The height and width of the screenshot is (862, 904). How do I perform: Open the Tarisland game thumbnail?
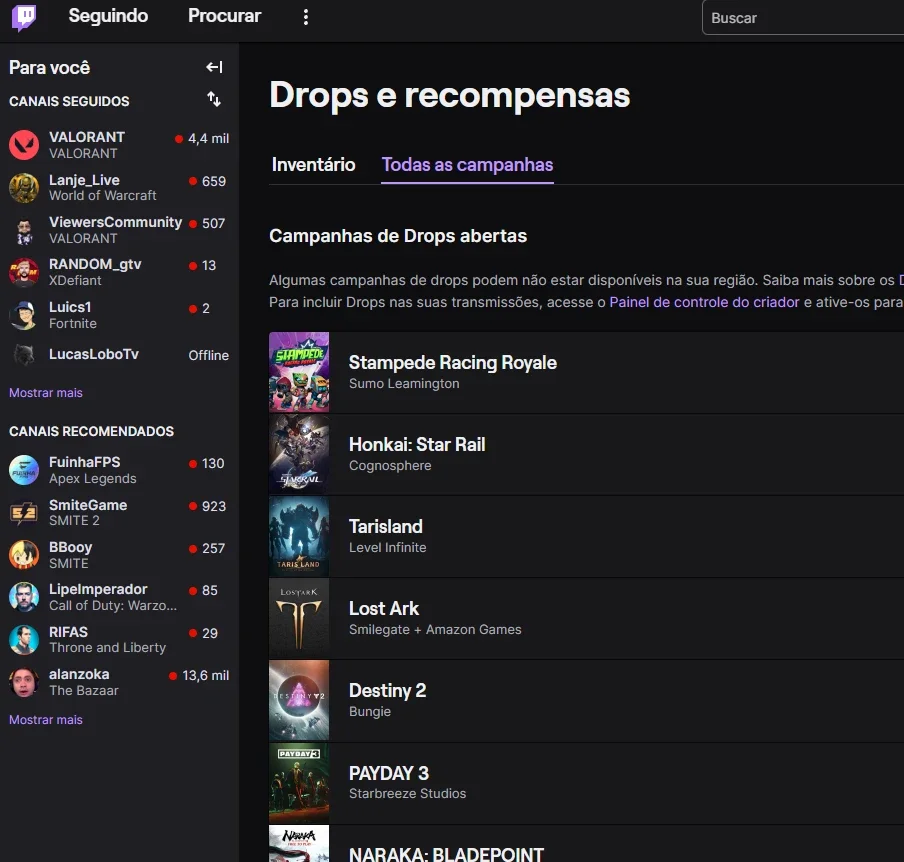coord(299,536)
